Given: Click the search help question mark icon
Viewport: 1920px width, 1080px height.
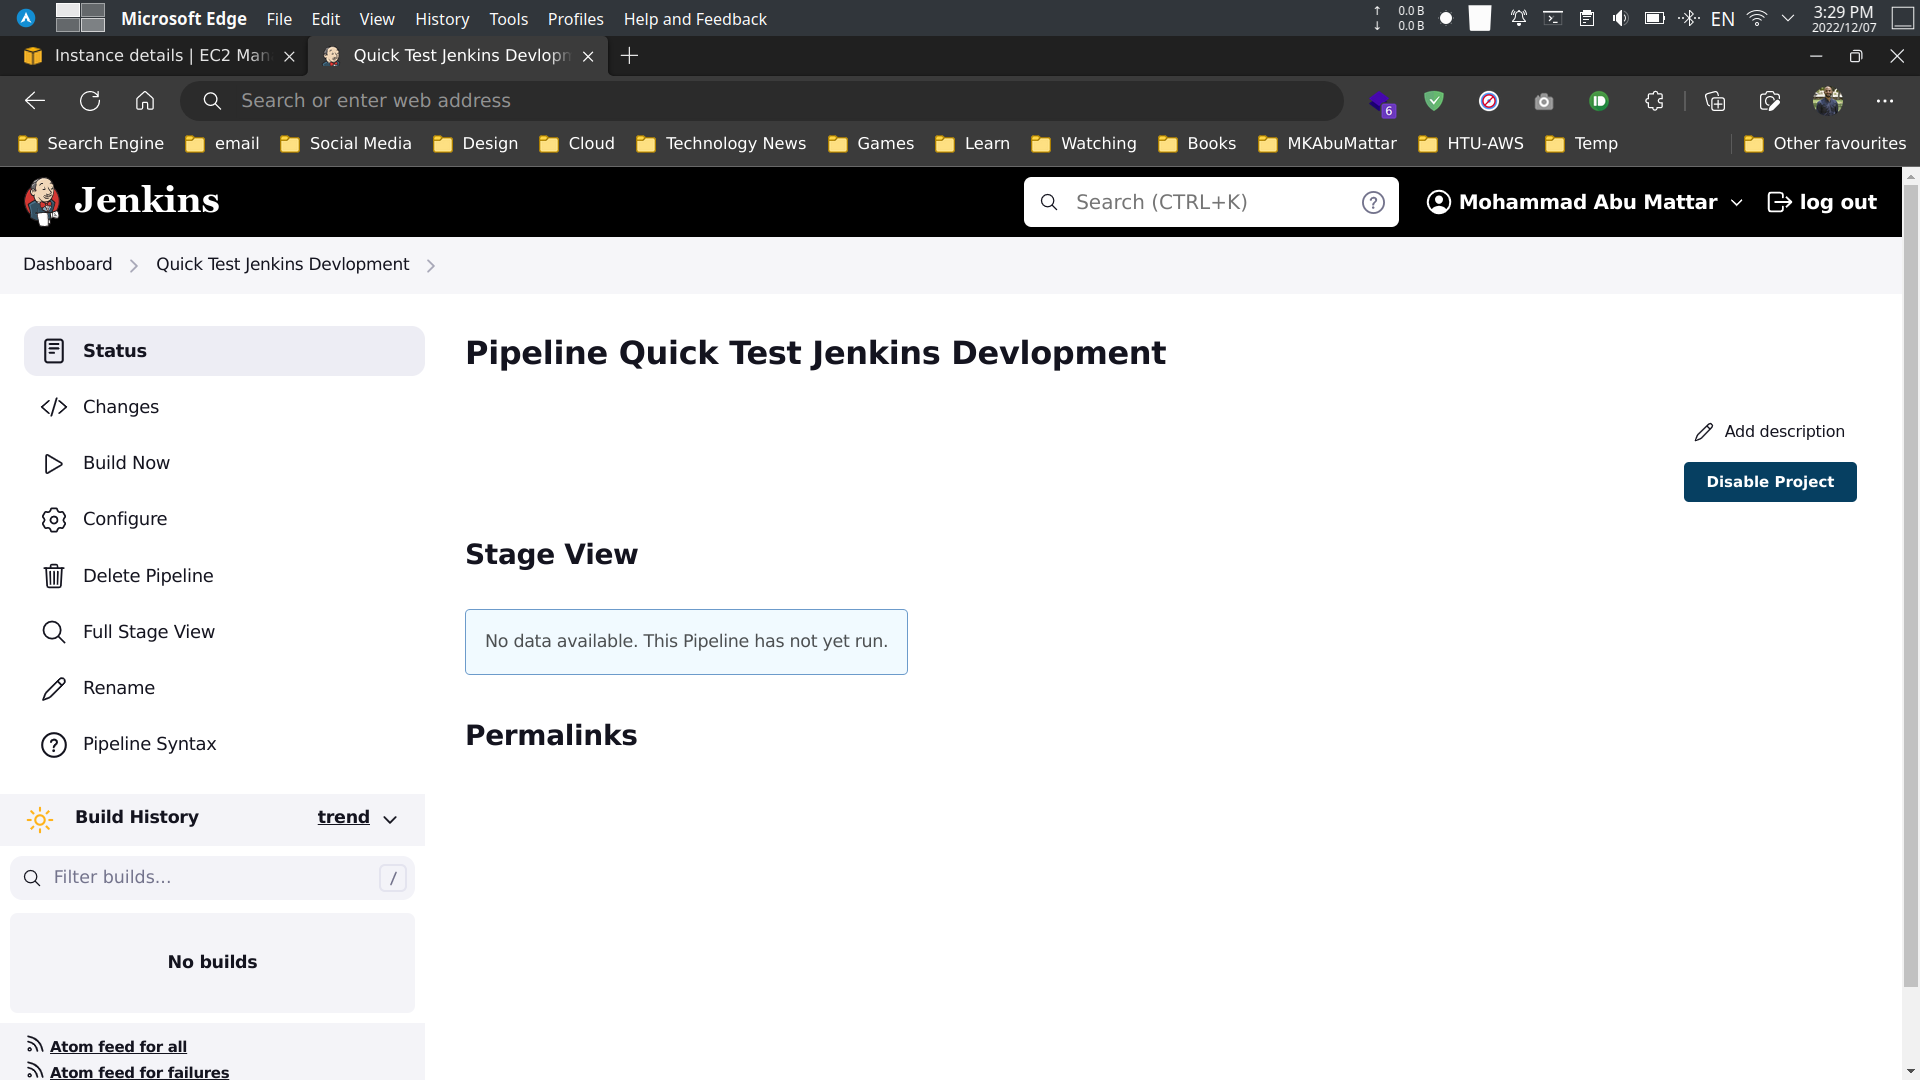Looking at the screenshot, I should (1373, 201).
